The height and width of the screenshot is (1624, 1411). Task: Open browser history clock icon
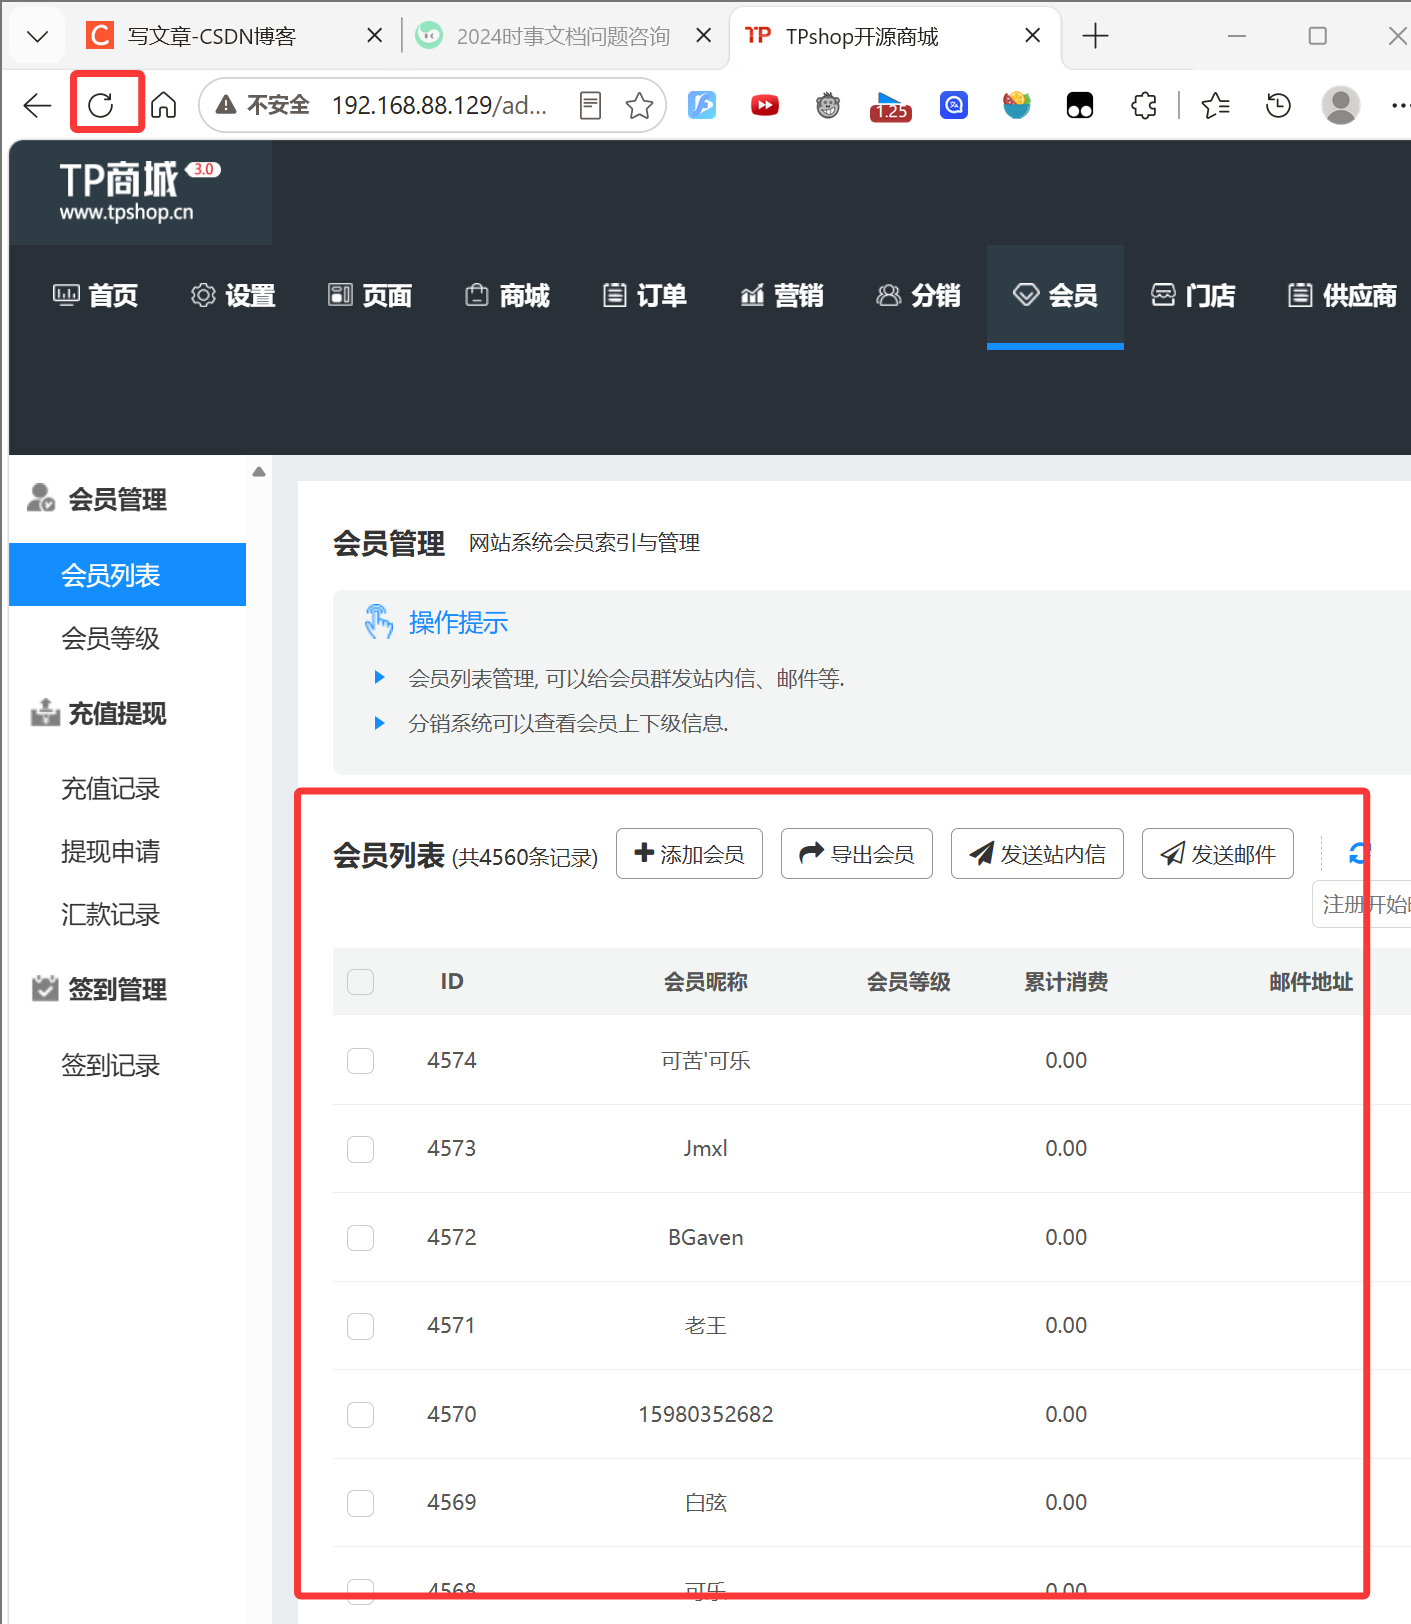click(x=1278, y=105)
